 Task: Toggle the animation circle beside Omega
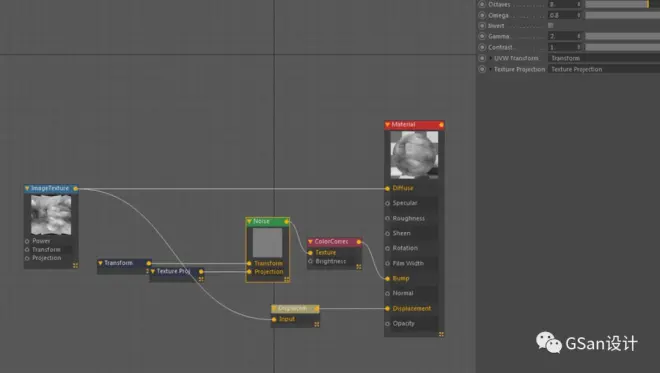[482, 15]
